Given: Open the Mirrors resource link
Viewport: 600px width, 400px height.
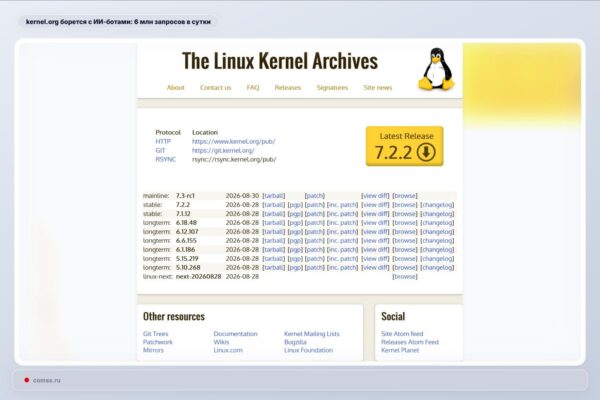Looking at the screenshot, I should (x=153, y=350).
